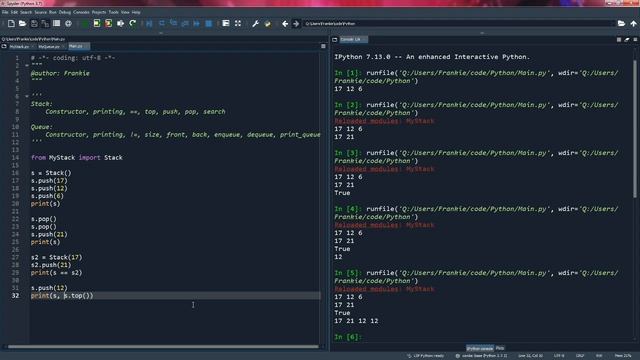Screen dimensions: 640x360
Task: Change to the parent directory
Action: [633, 24]
